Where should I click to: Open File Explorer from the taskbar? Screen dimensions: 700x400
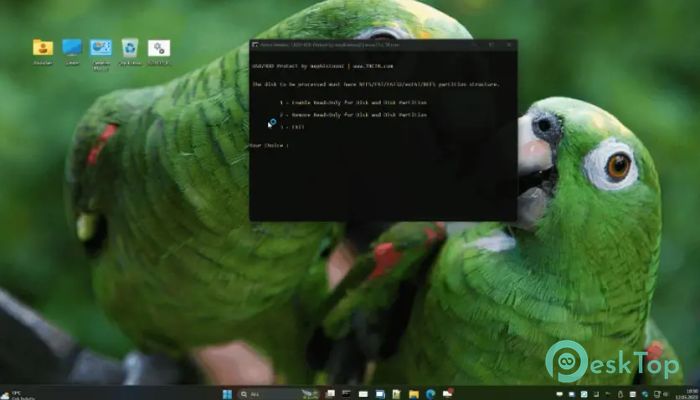click(414, 394)
